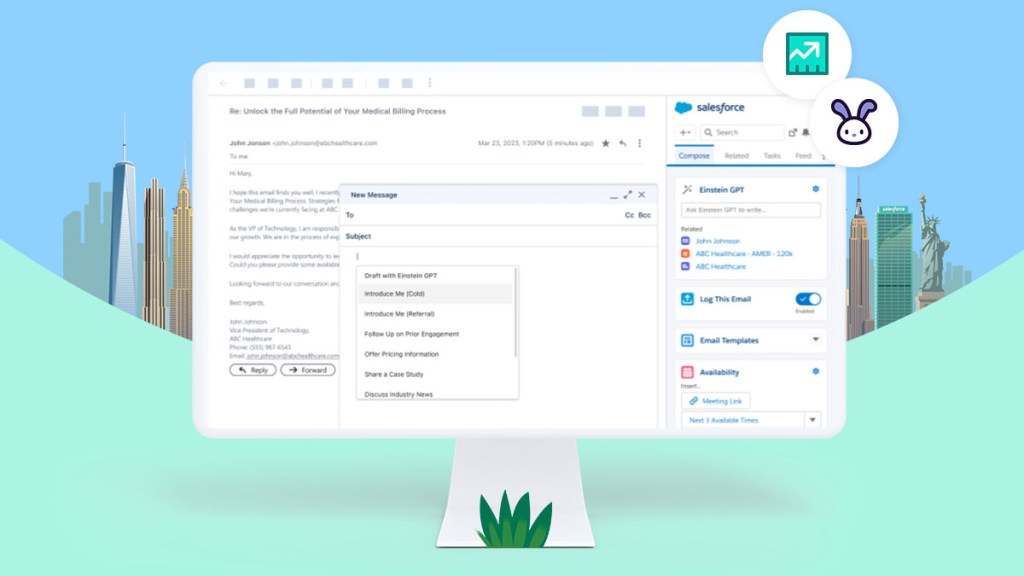Click the ABC Healthcare account icon

[x=688, y=266]
